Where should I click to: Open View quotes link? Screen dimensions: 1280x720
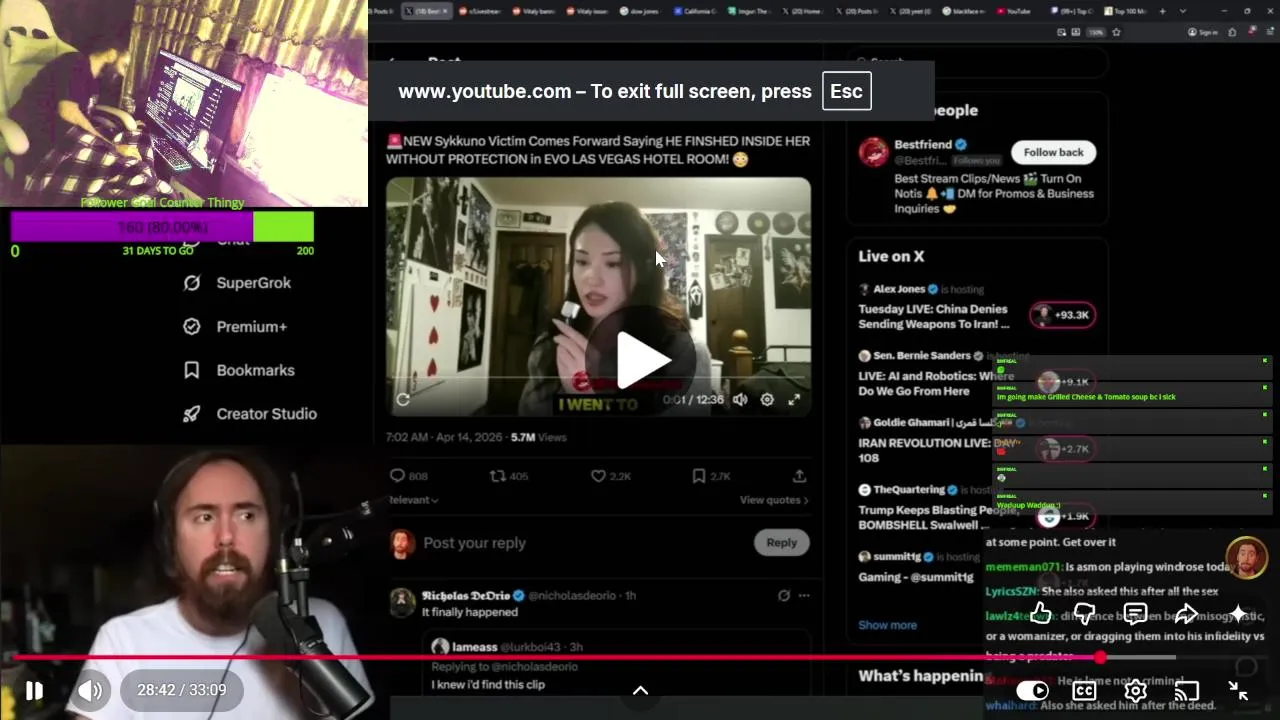pyautogui.click(x=774, y=500)
